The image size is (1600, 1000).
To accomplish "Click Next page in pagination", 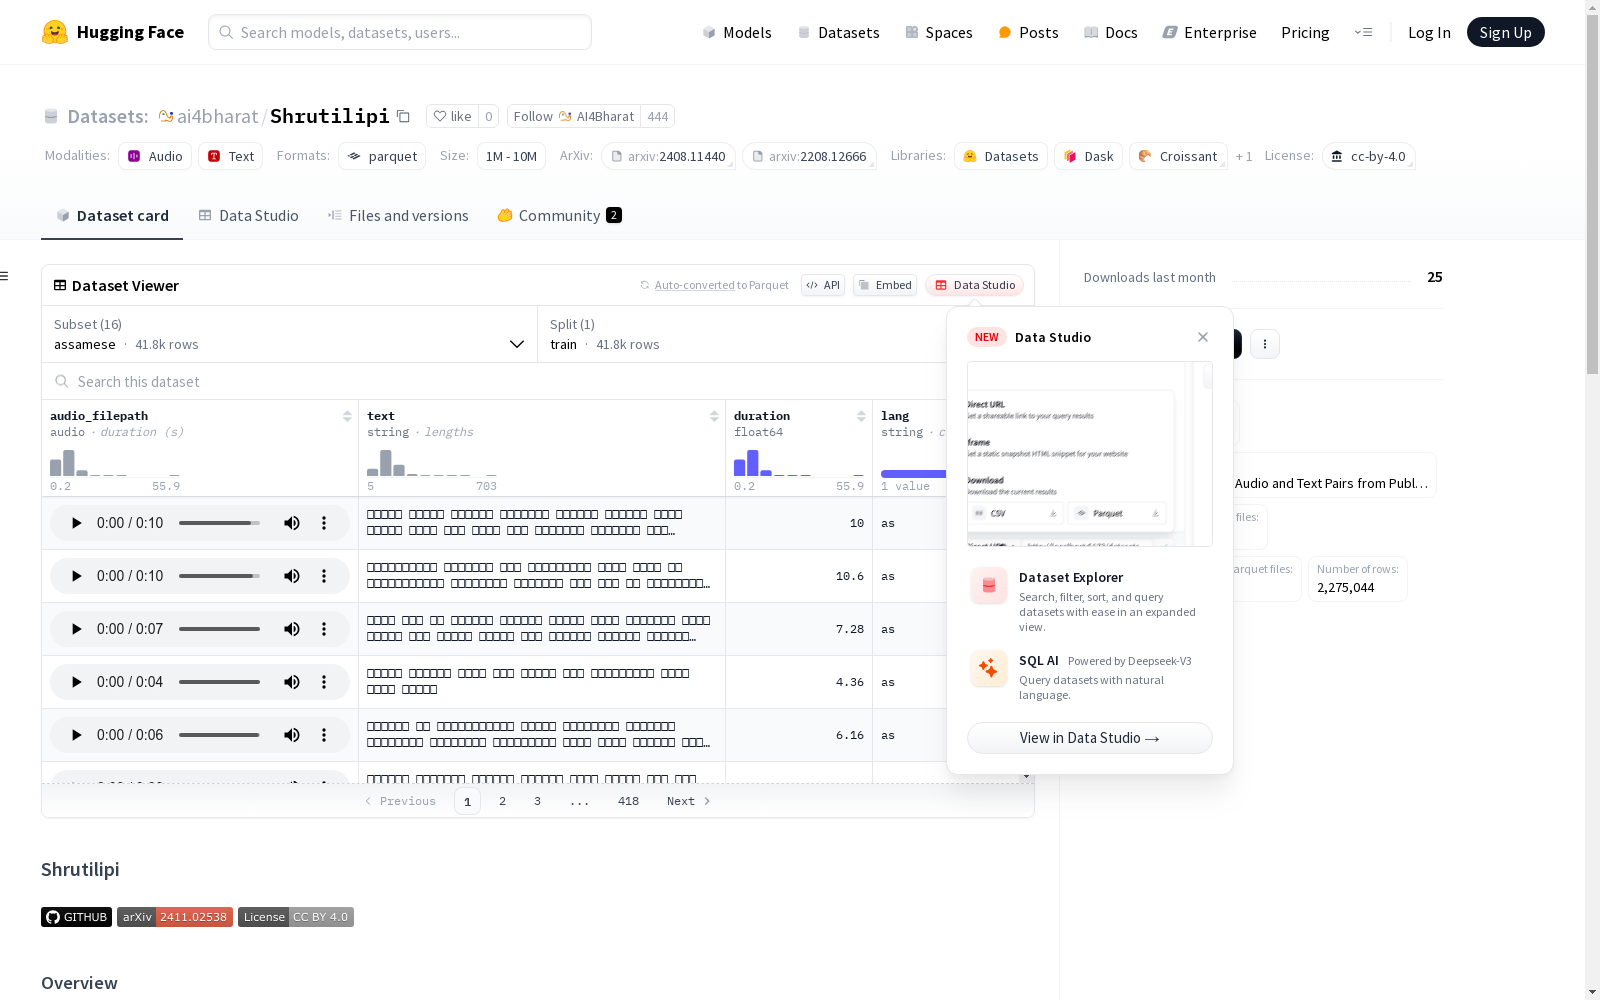I will (x=689, y=801).
